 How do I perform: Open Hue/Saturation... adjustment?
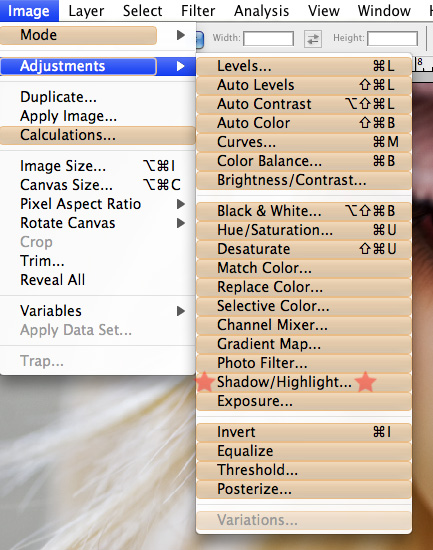click(304, 230)
